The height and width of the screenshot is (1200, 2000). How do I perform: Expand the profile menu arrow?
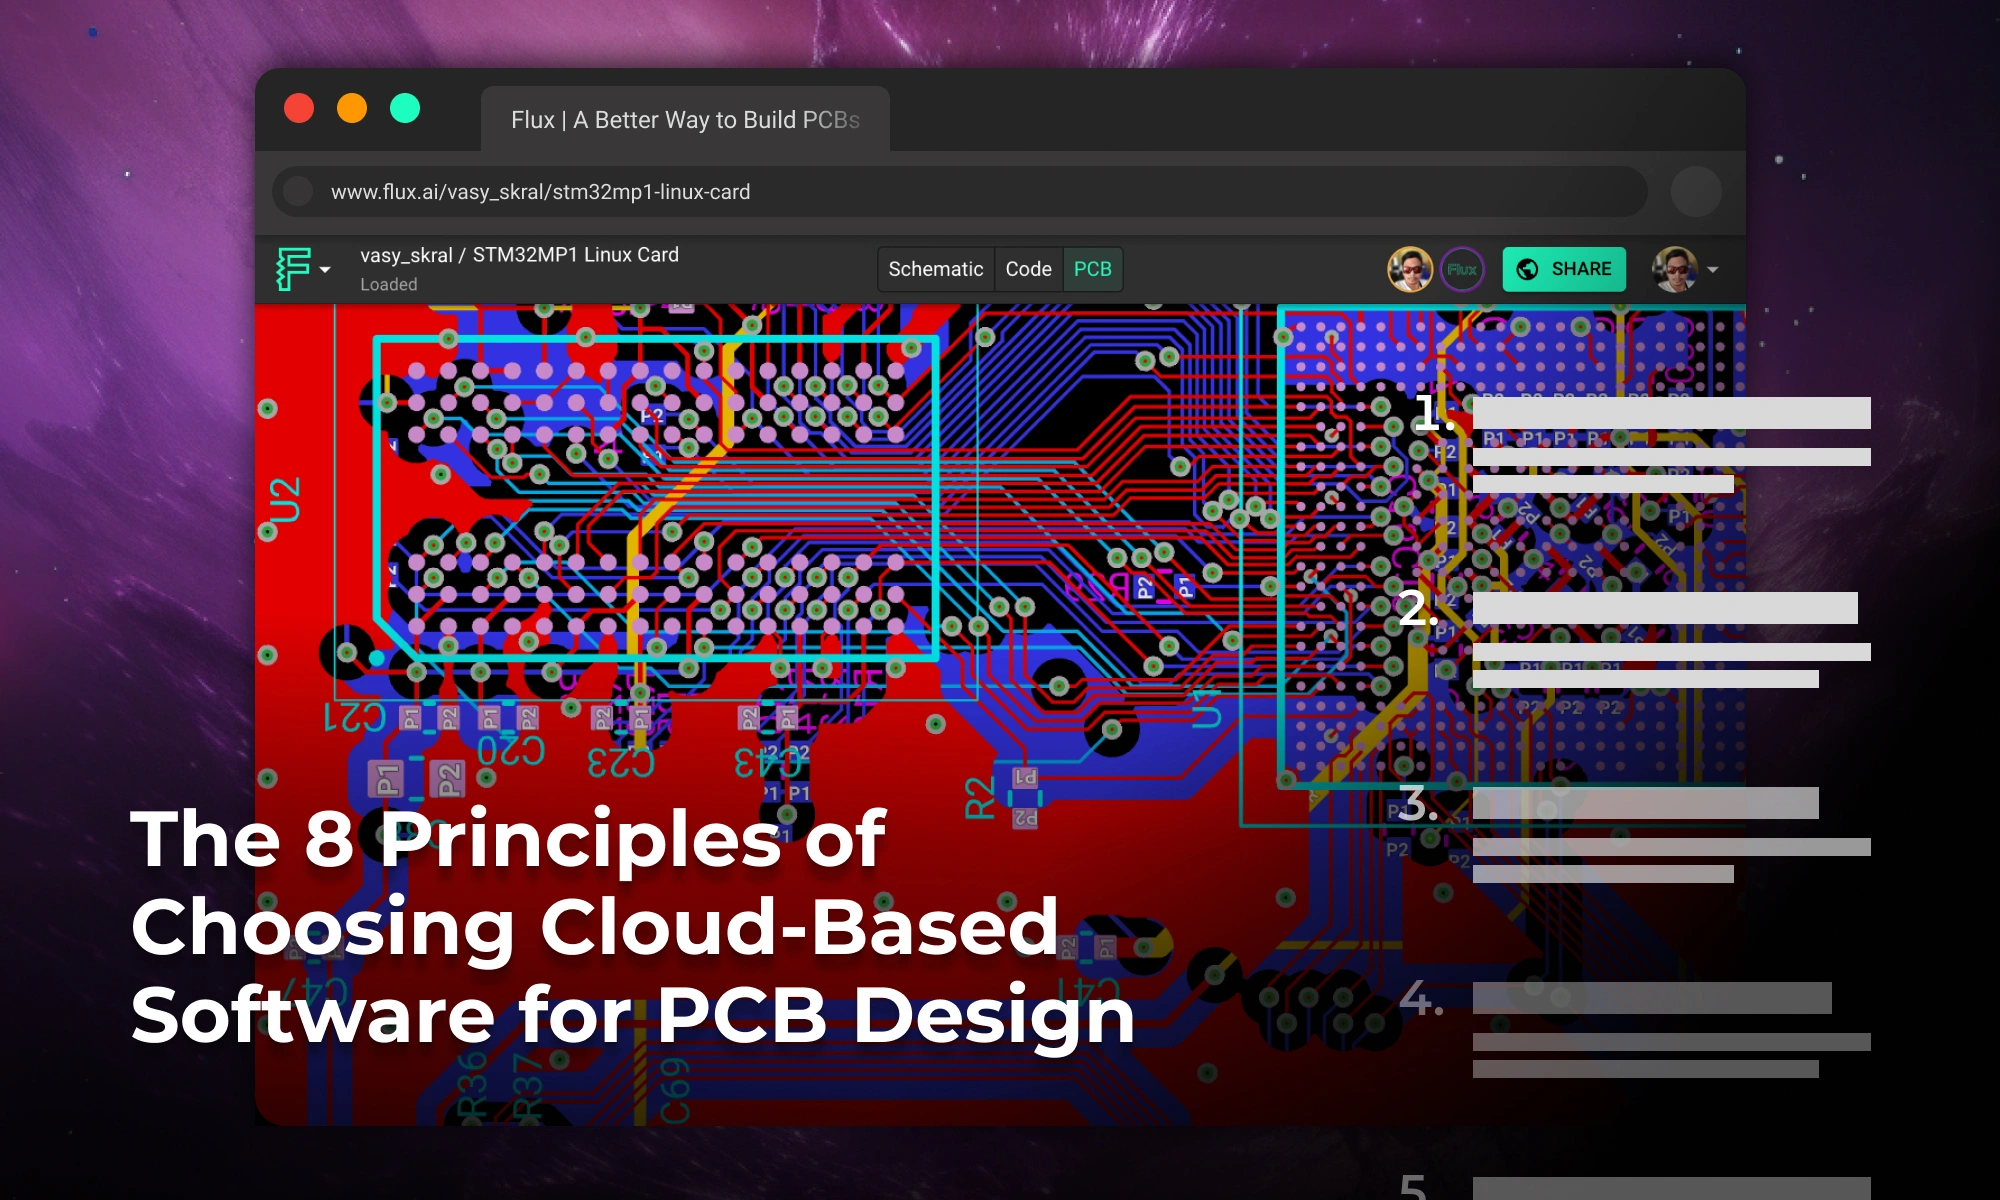[x=1713, y=270]
